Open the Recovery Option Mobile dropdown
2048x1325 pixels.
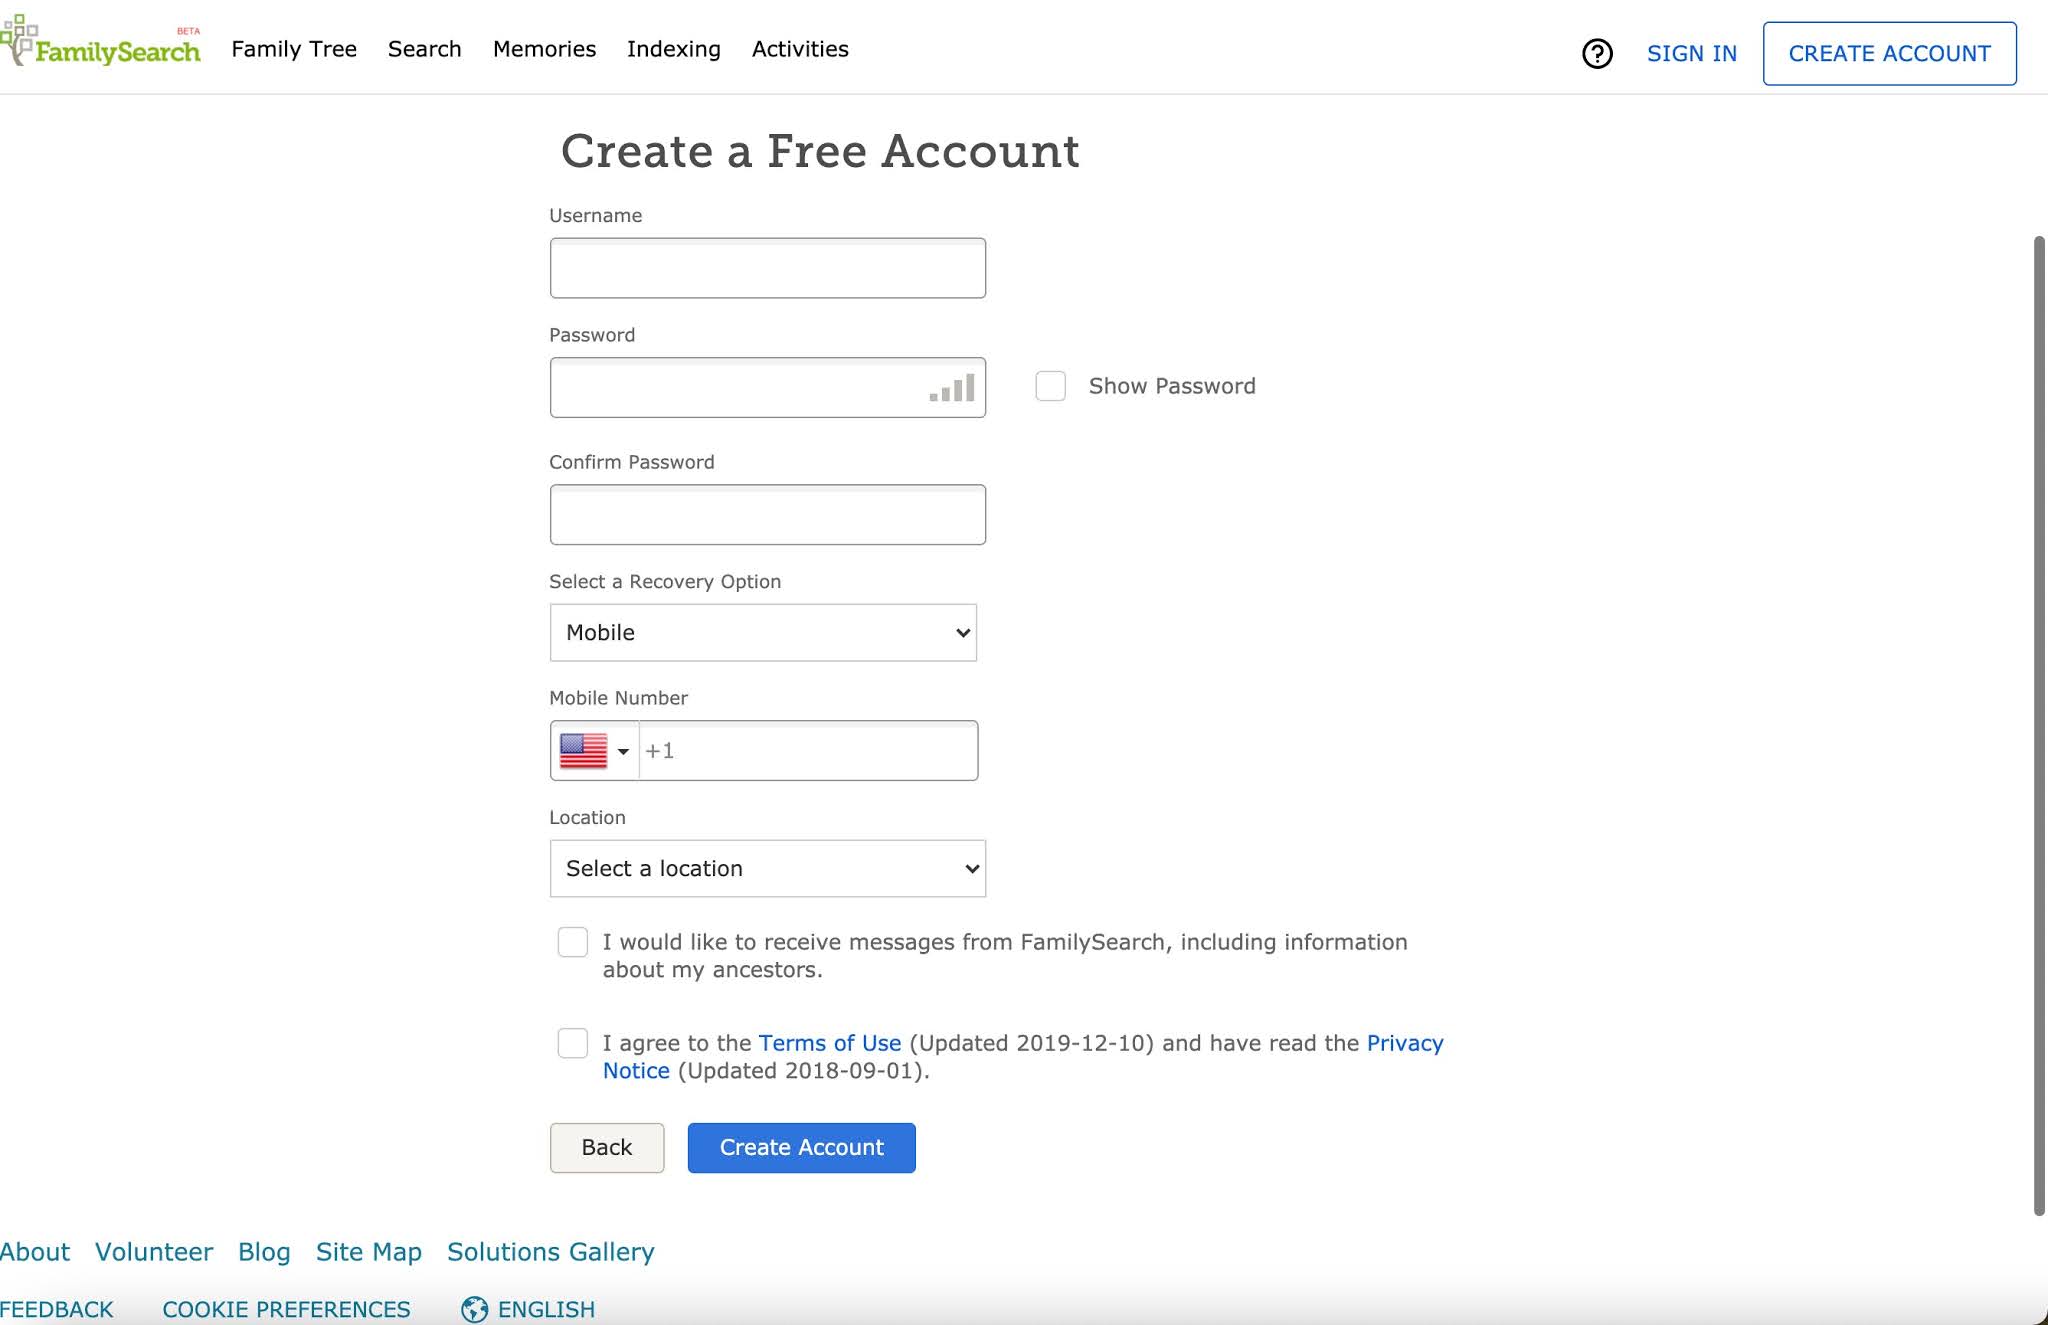(x=763, y=633)
